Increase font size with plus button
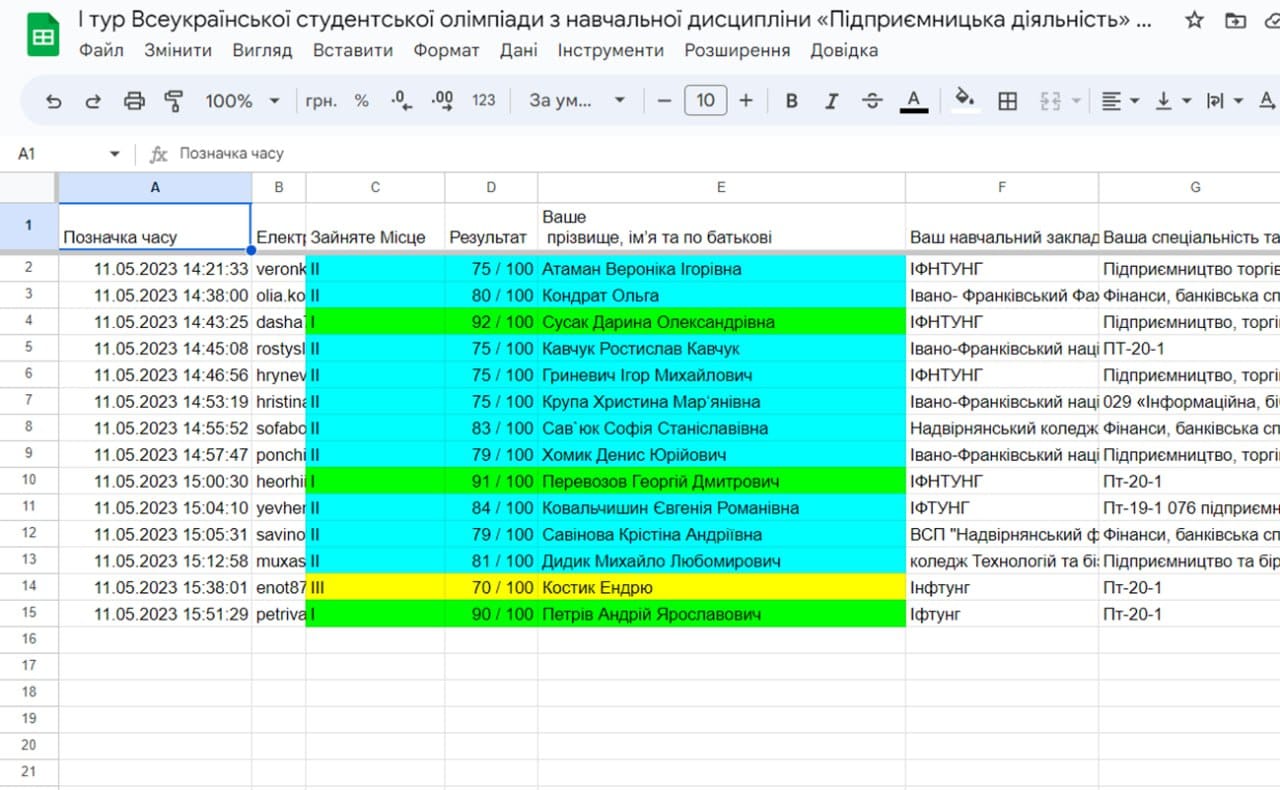1280x790 pixels. tap(746, 100)
